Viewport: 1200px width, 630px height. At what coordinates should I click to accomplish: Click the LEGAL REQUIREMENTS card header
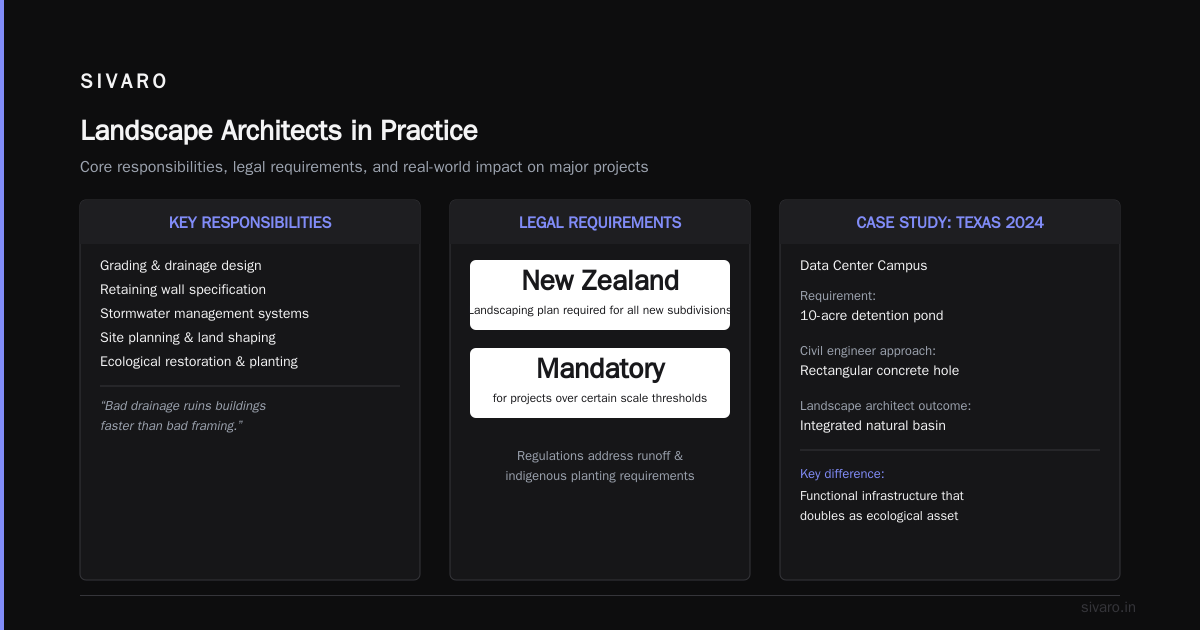(x=600, y=222)
